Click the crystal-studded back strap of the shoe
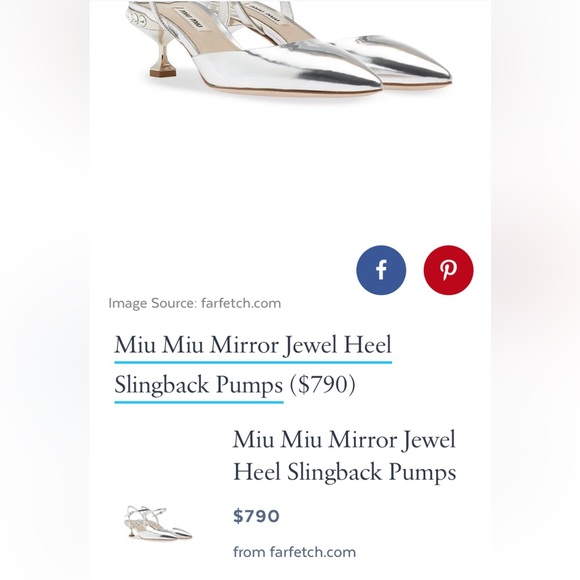The height and width of the screenshot is (580, 580). 136,17
